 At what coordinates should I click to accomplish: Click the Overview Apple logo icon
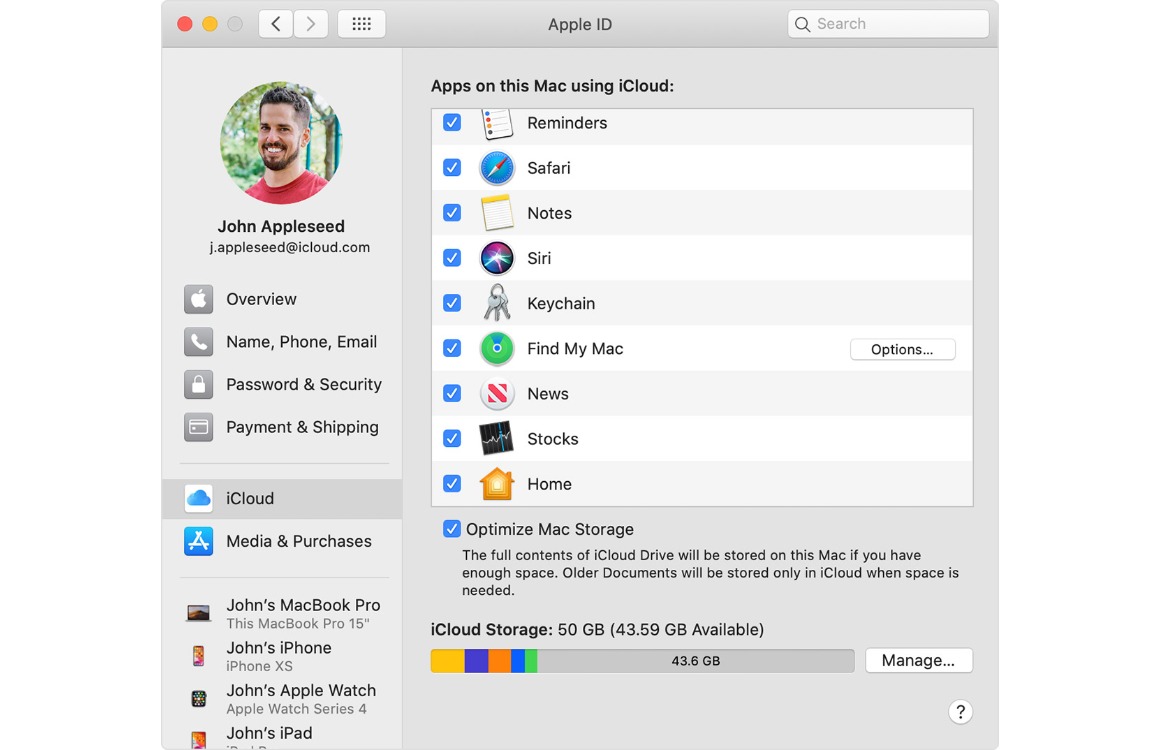pos(198,299)
